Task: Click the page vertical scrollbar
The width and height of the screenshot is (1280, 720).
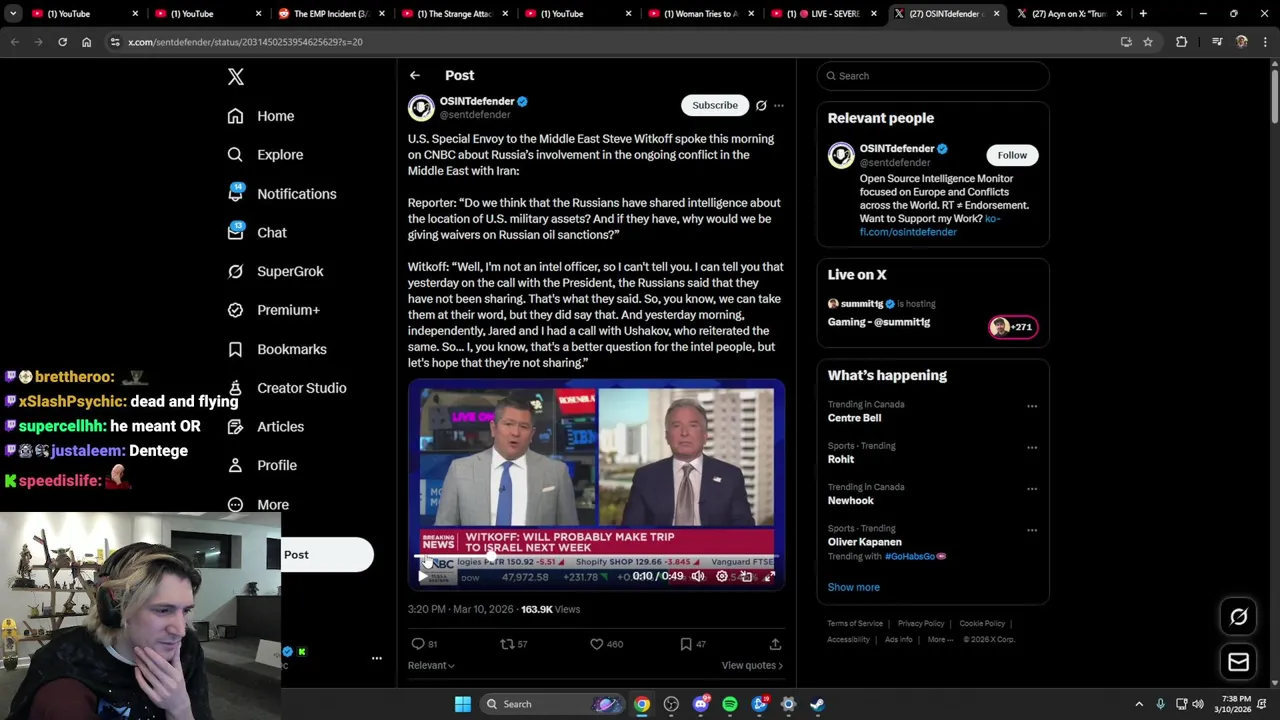Action: click(x=1274, y=95)
